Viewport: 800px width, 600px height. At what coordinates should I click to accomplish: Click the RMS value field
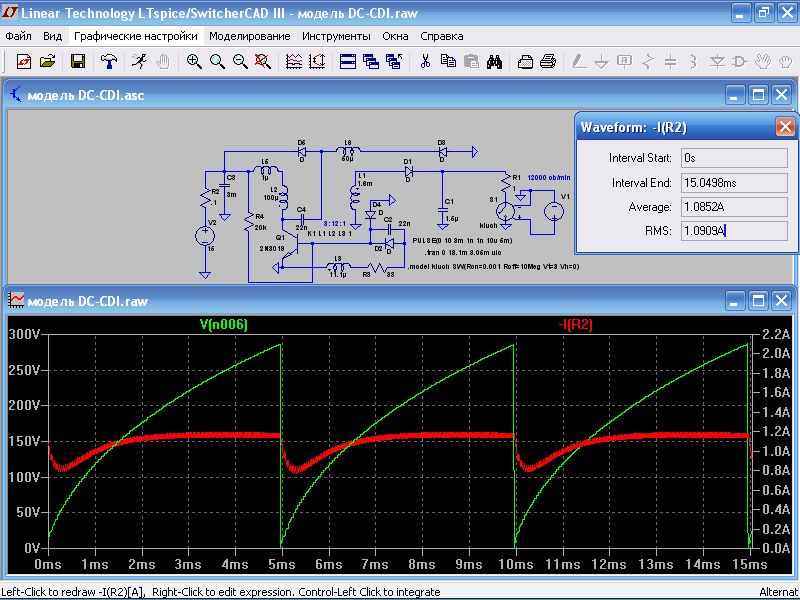pos(733,232)
